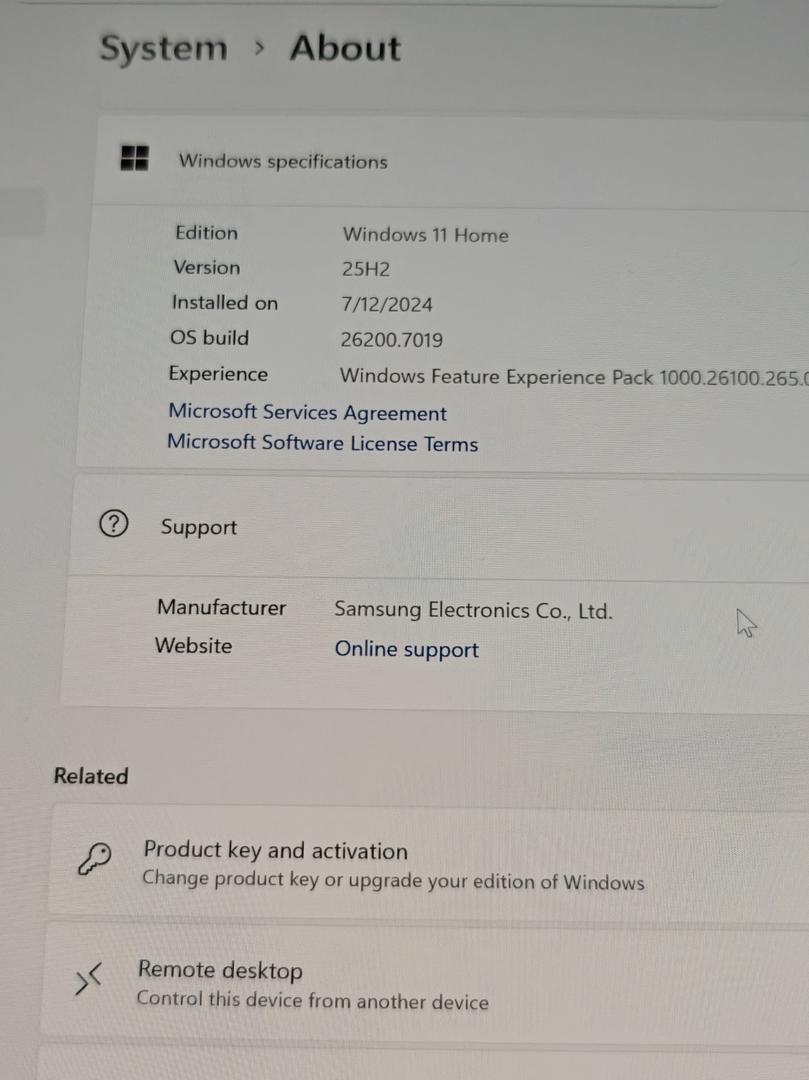Open Microsoft Software License Terms link

(x=322, y=443)
